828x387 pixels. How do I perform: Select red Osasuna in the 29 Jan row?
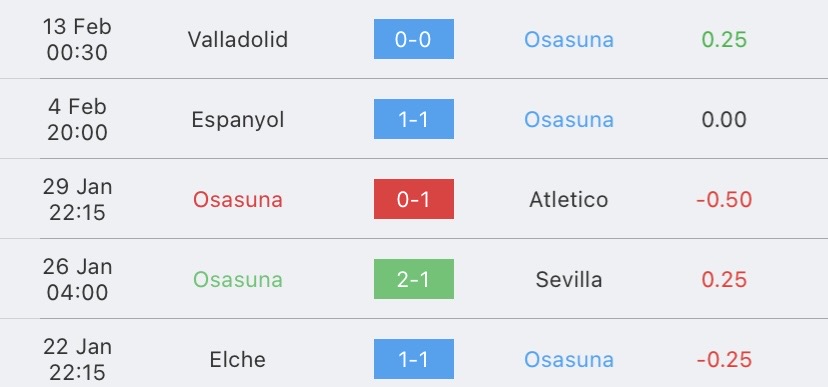point(238,200)
